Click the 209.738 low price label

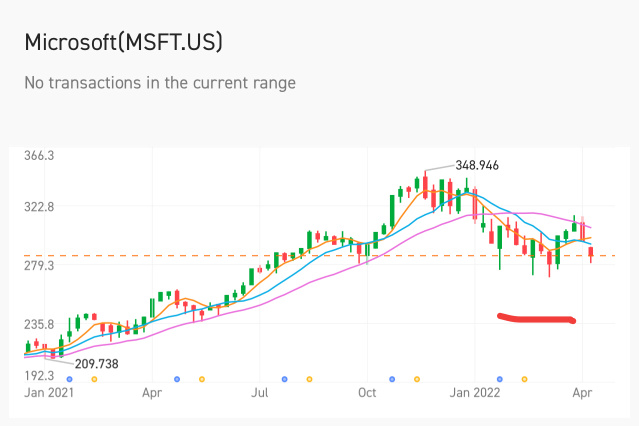coord(96,364)
